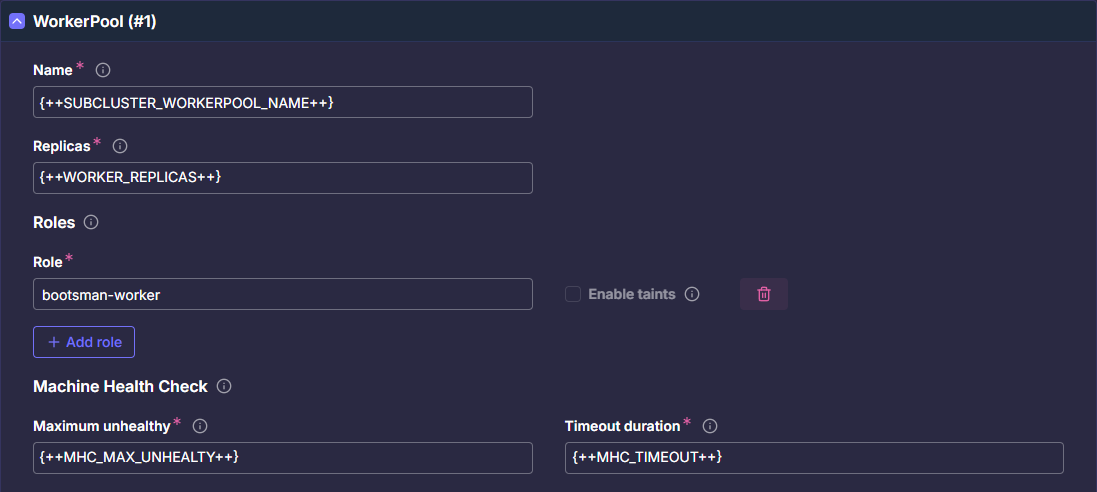Click the Enable taints label text
Screen dimensions: 1097x492
(x=631, y=294)
